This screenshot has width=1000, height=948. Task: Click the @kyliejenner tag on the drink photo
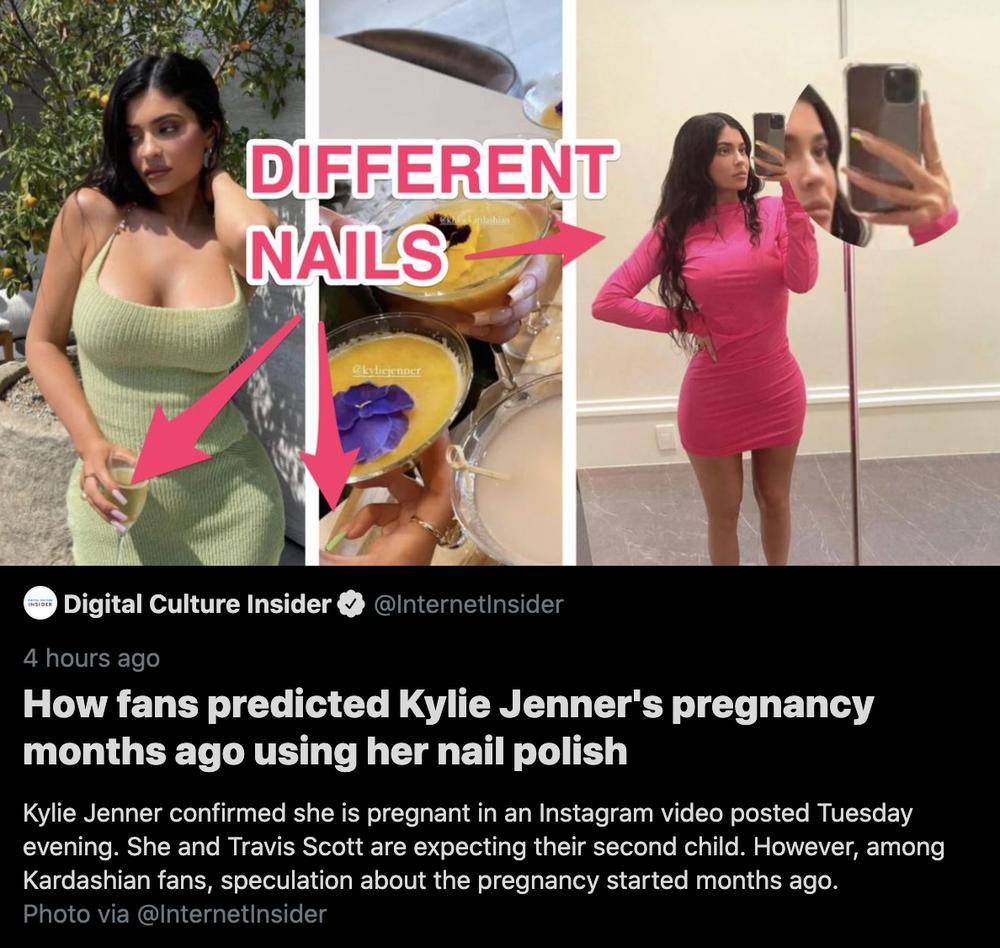pos(386,371)
